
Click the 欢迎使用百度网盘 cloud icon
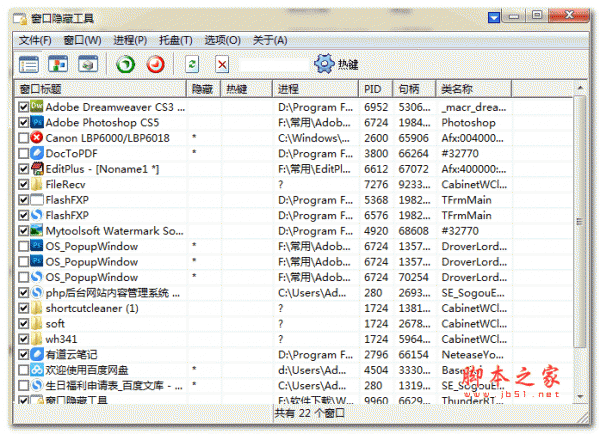click(37, 370)
